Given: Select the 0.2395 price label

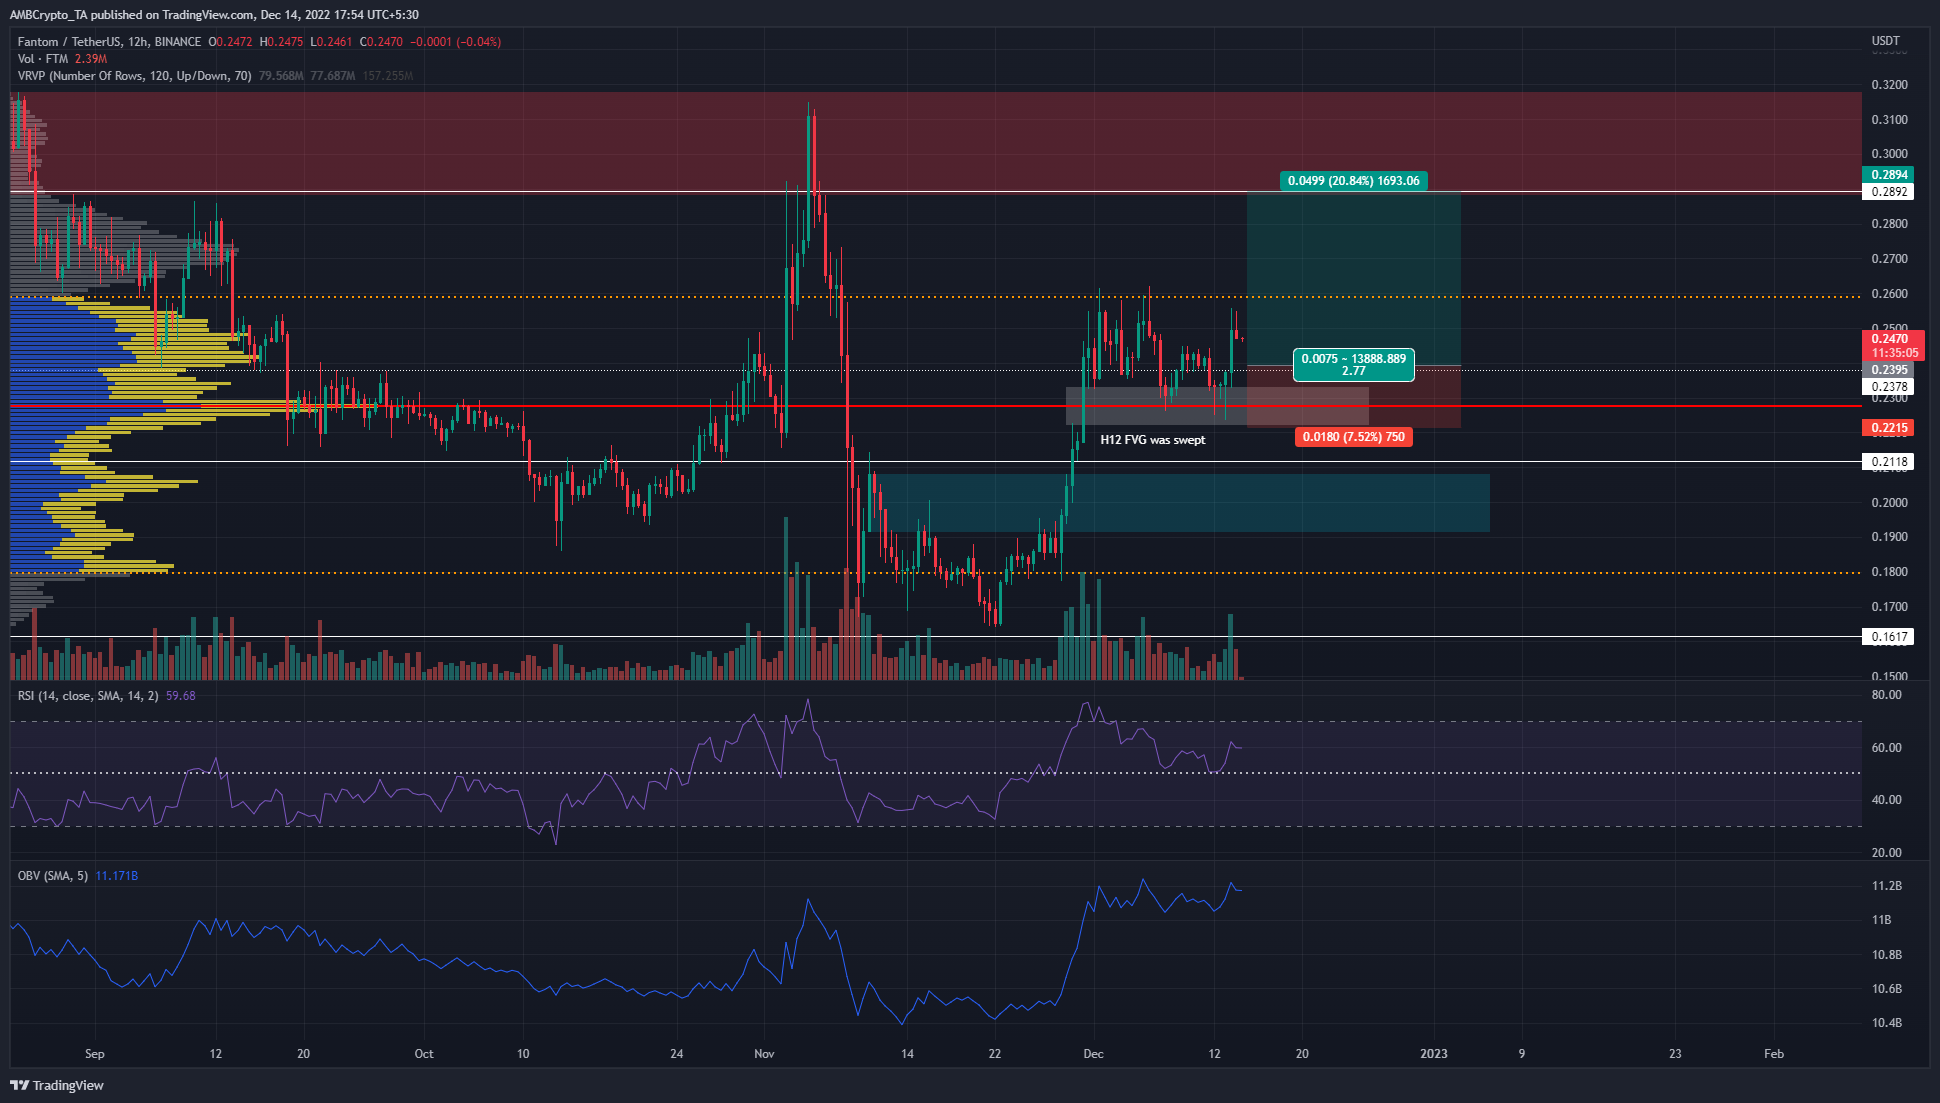Looking at the screenshot, I should coord(1888,370).
